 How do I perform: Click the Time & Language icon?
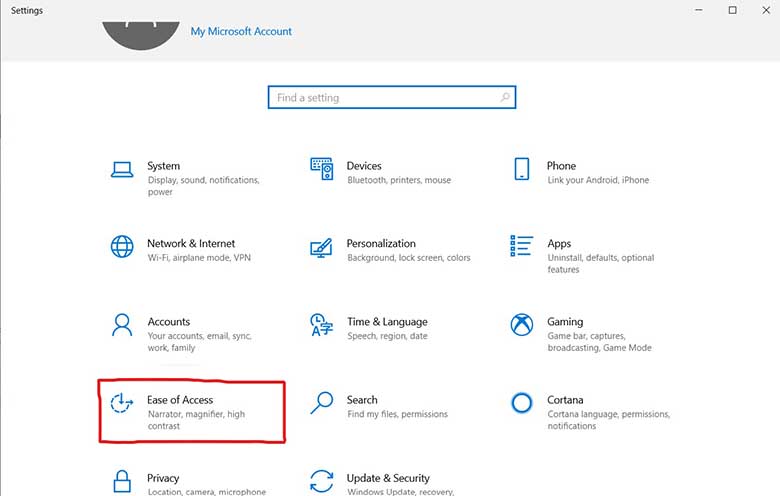(x=321, y=325)
